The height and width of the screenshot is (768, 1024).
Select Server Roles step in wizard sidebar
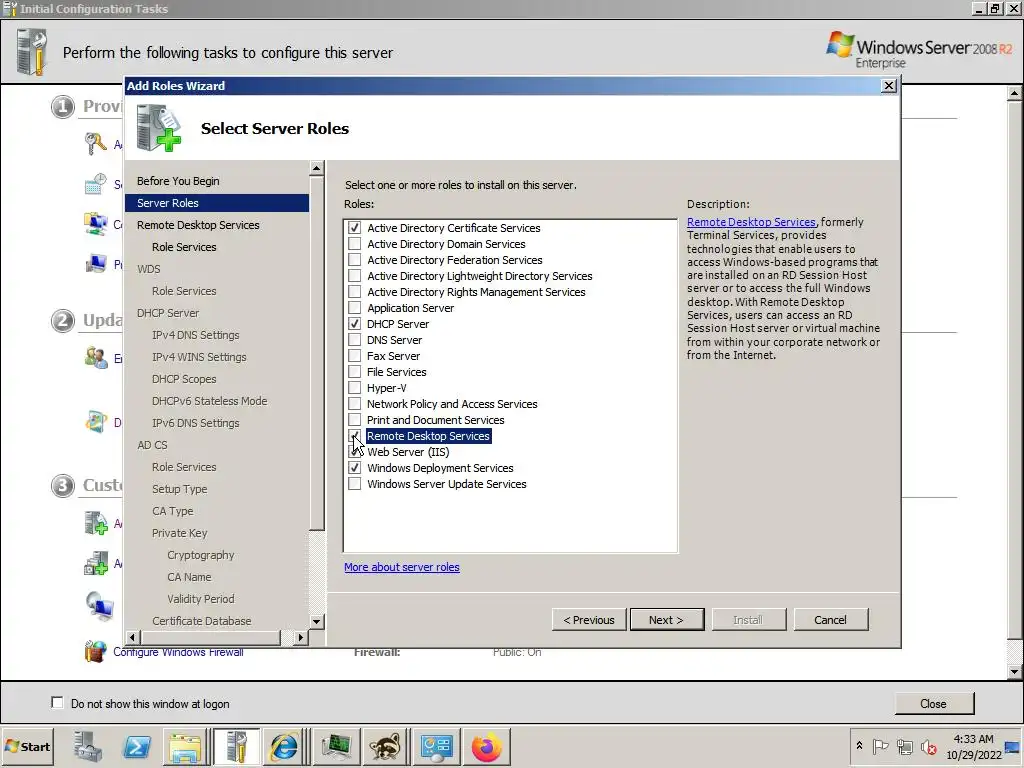tap(216, 203)
